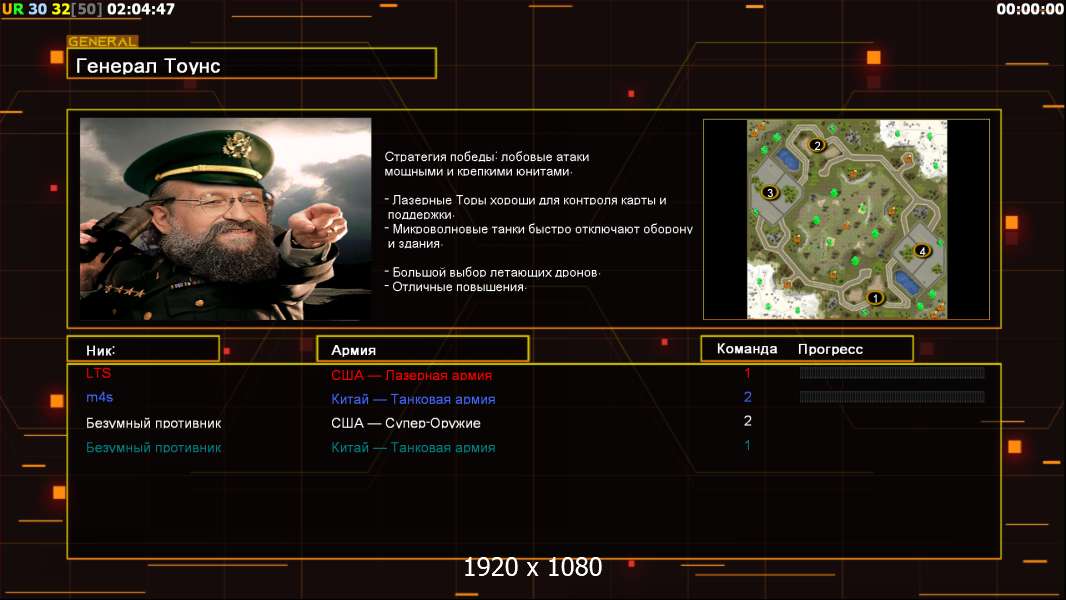The height and width of the screenshot is (600, 1066).
Task: Click General Townes portrait image
Action: pos(225,219)
